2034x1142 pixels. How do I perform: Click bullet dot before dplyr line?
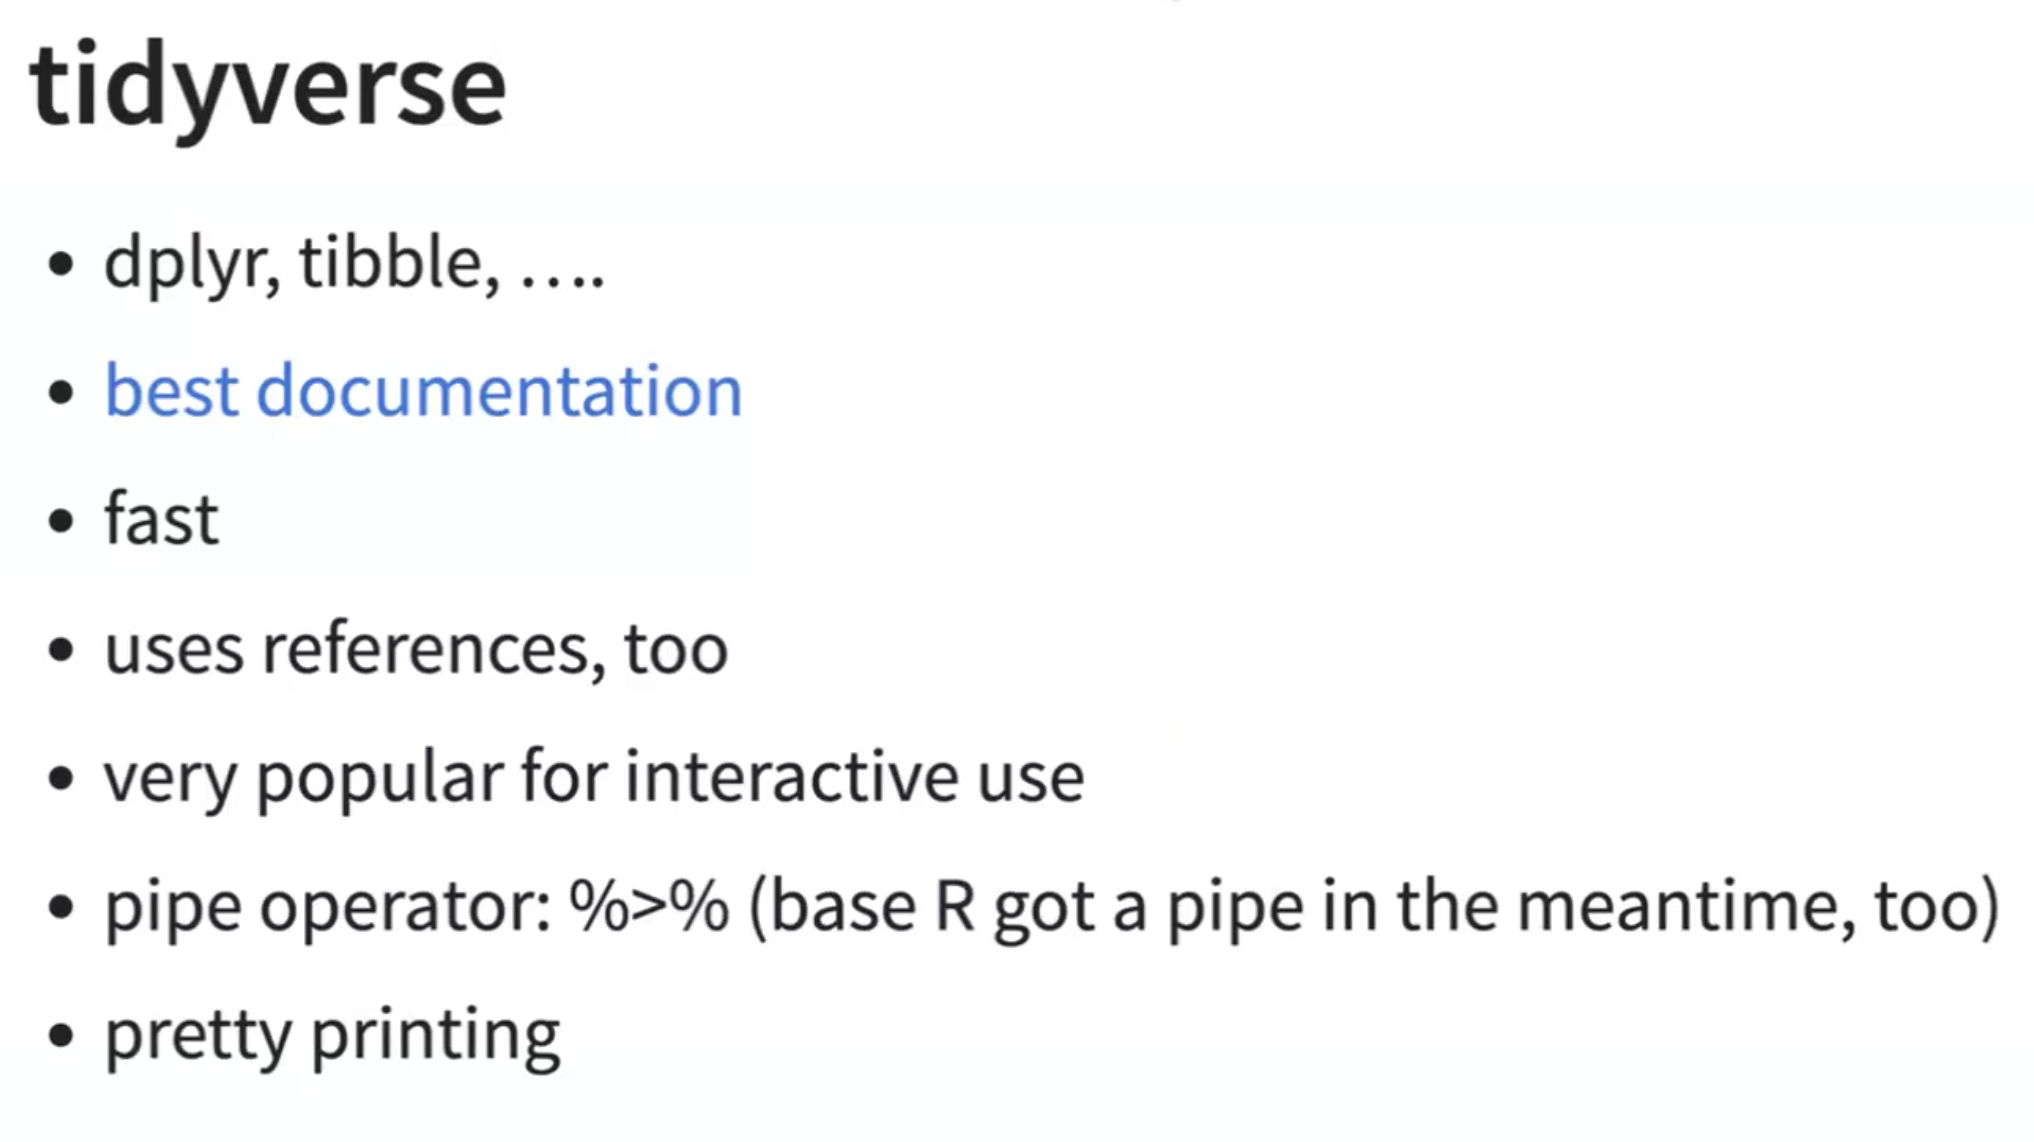(x=61, y=265)
